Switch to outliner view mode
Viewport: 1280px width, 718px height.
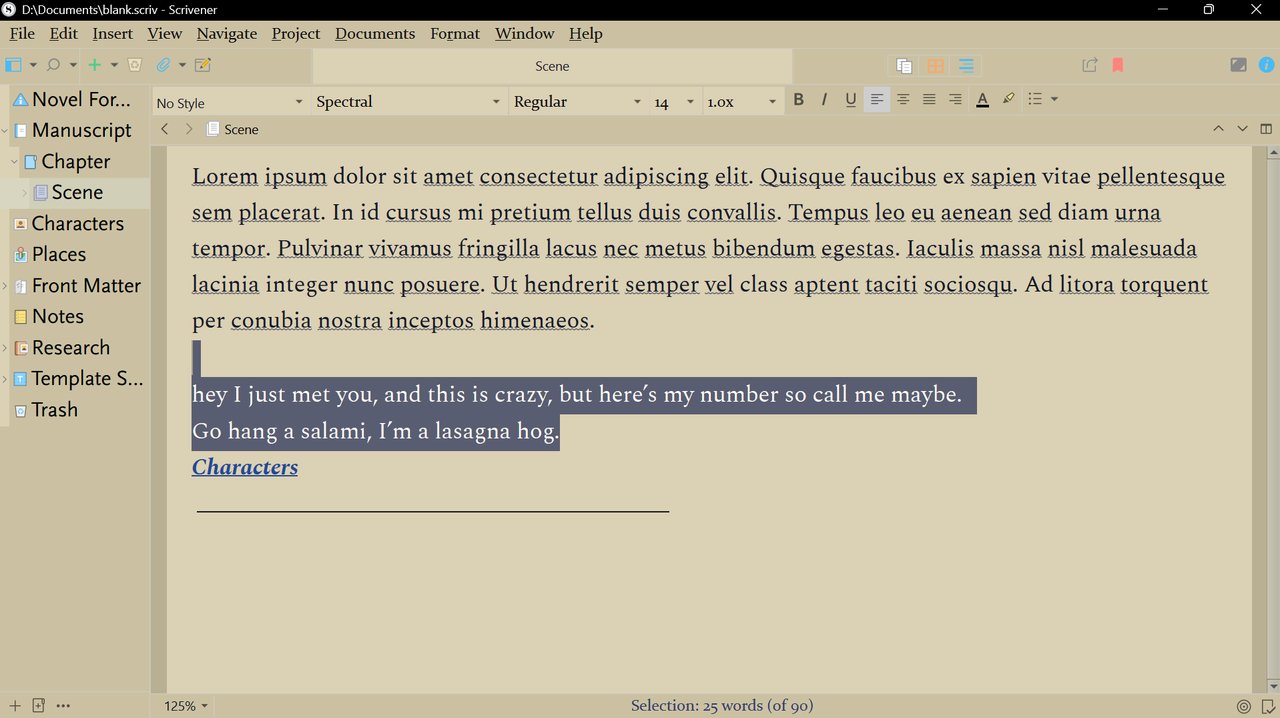[966, 66]
